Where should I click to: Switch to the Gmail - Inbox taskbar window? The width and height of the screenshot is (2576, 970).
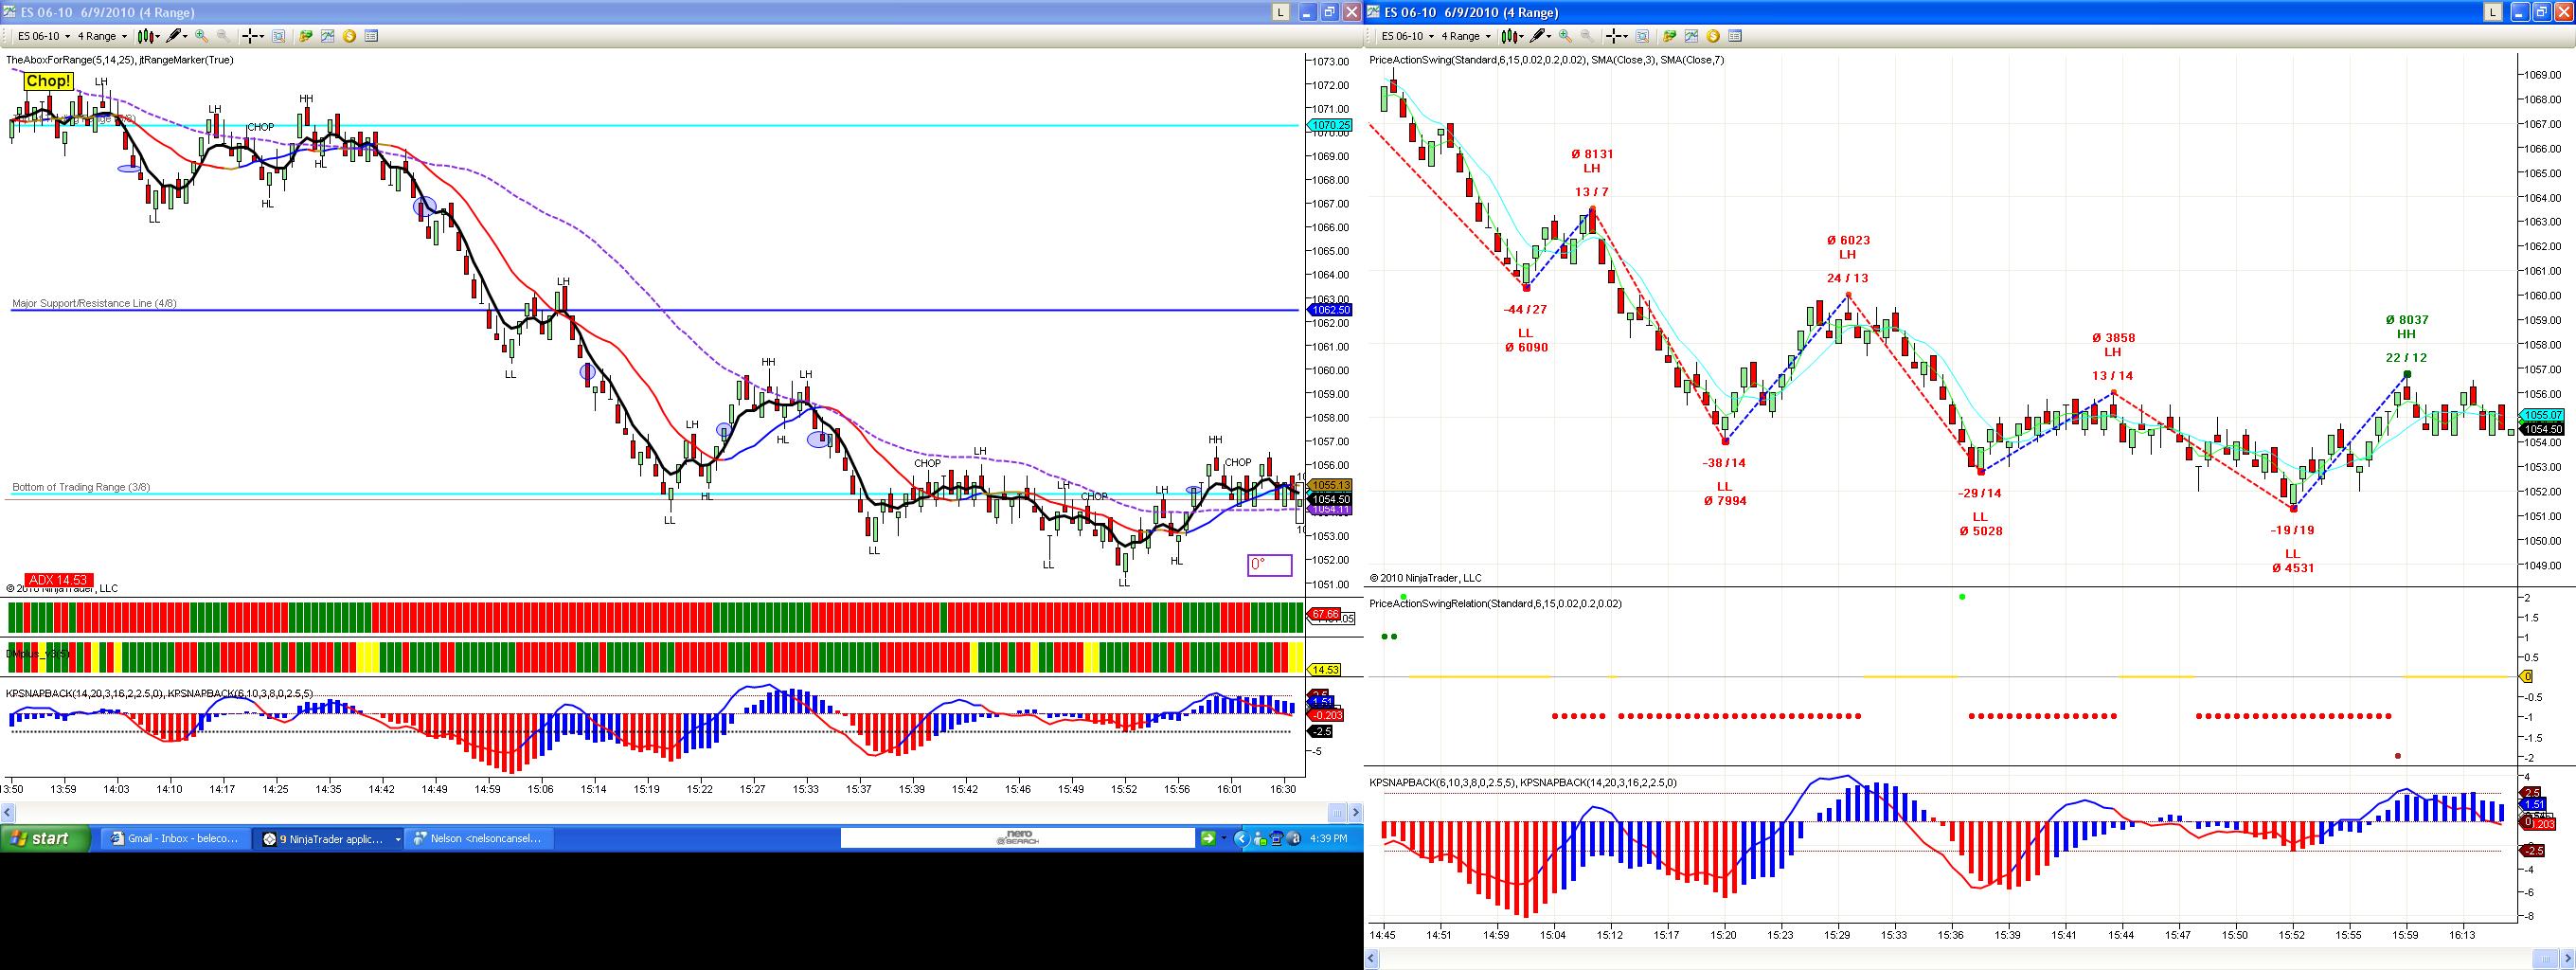point(175,839)
